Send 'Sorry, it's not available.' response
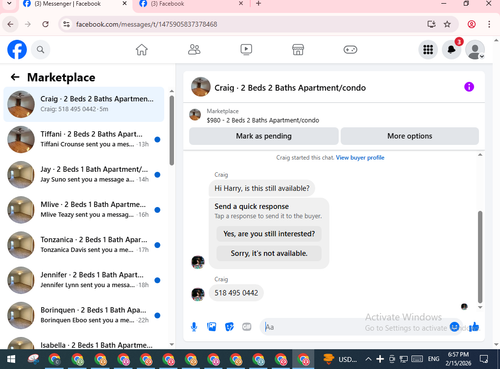Screen dimensions: 500x369 pyautogui.click(x=269, y=253)
